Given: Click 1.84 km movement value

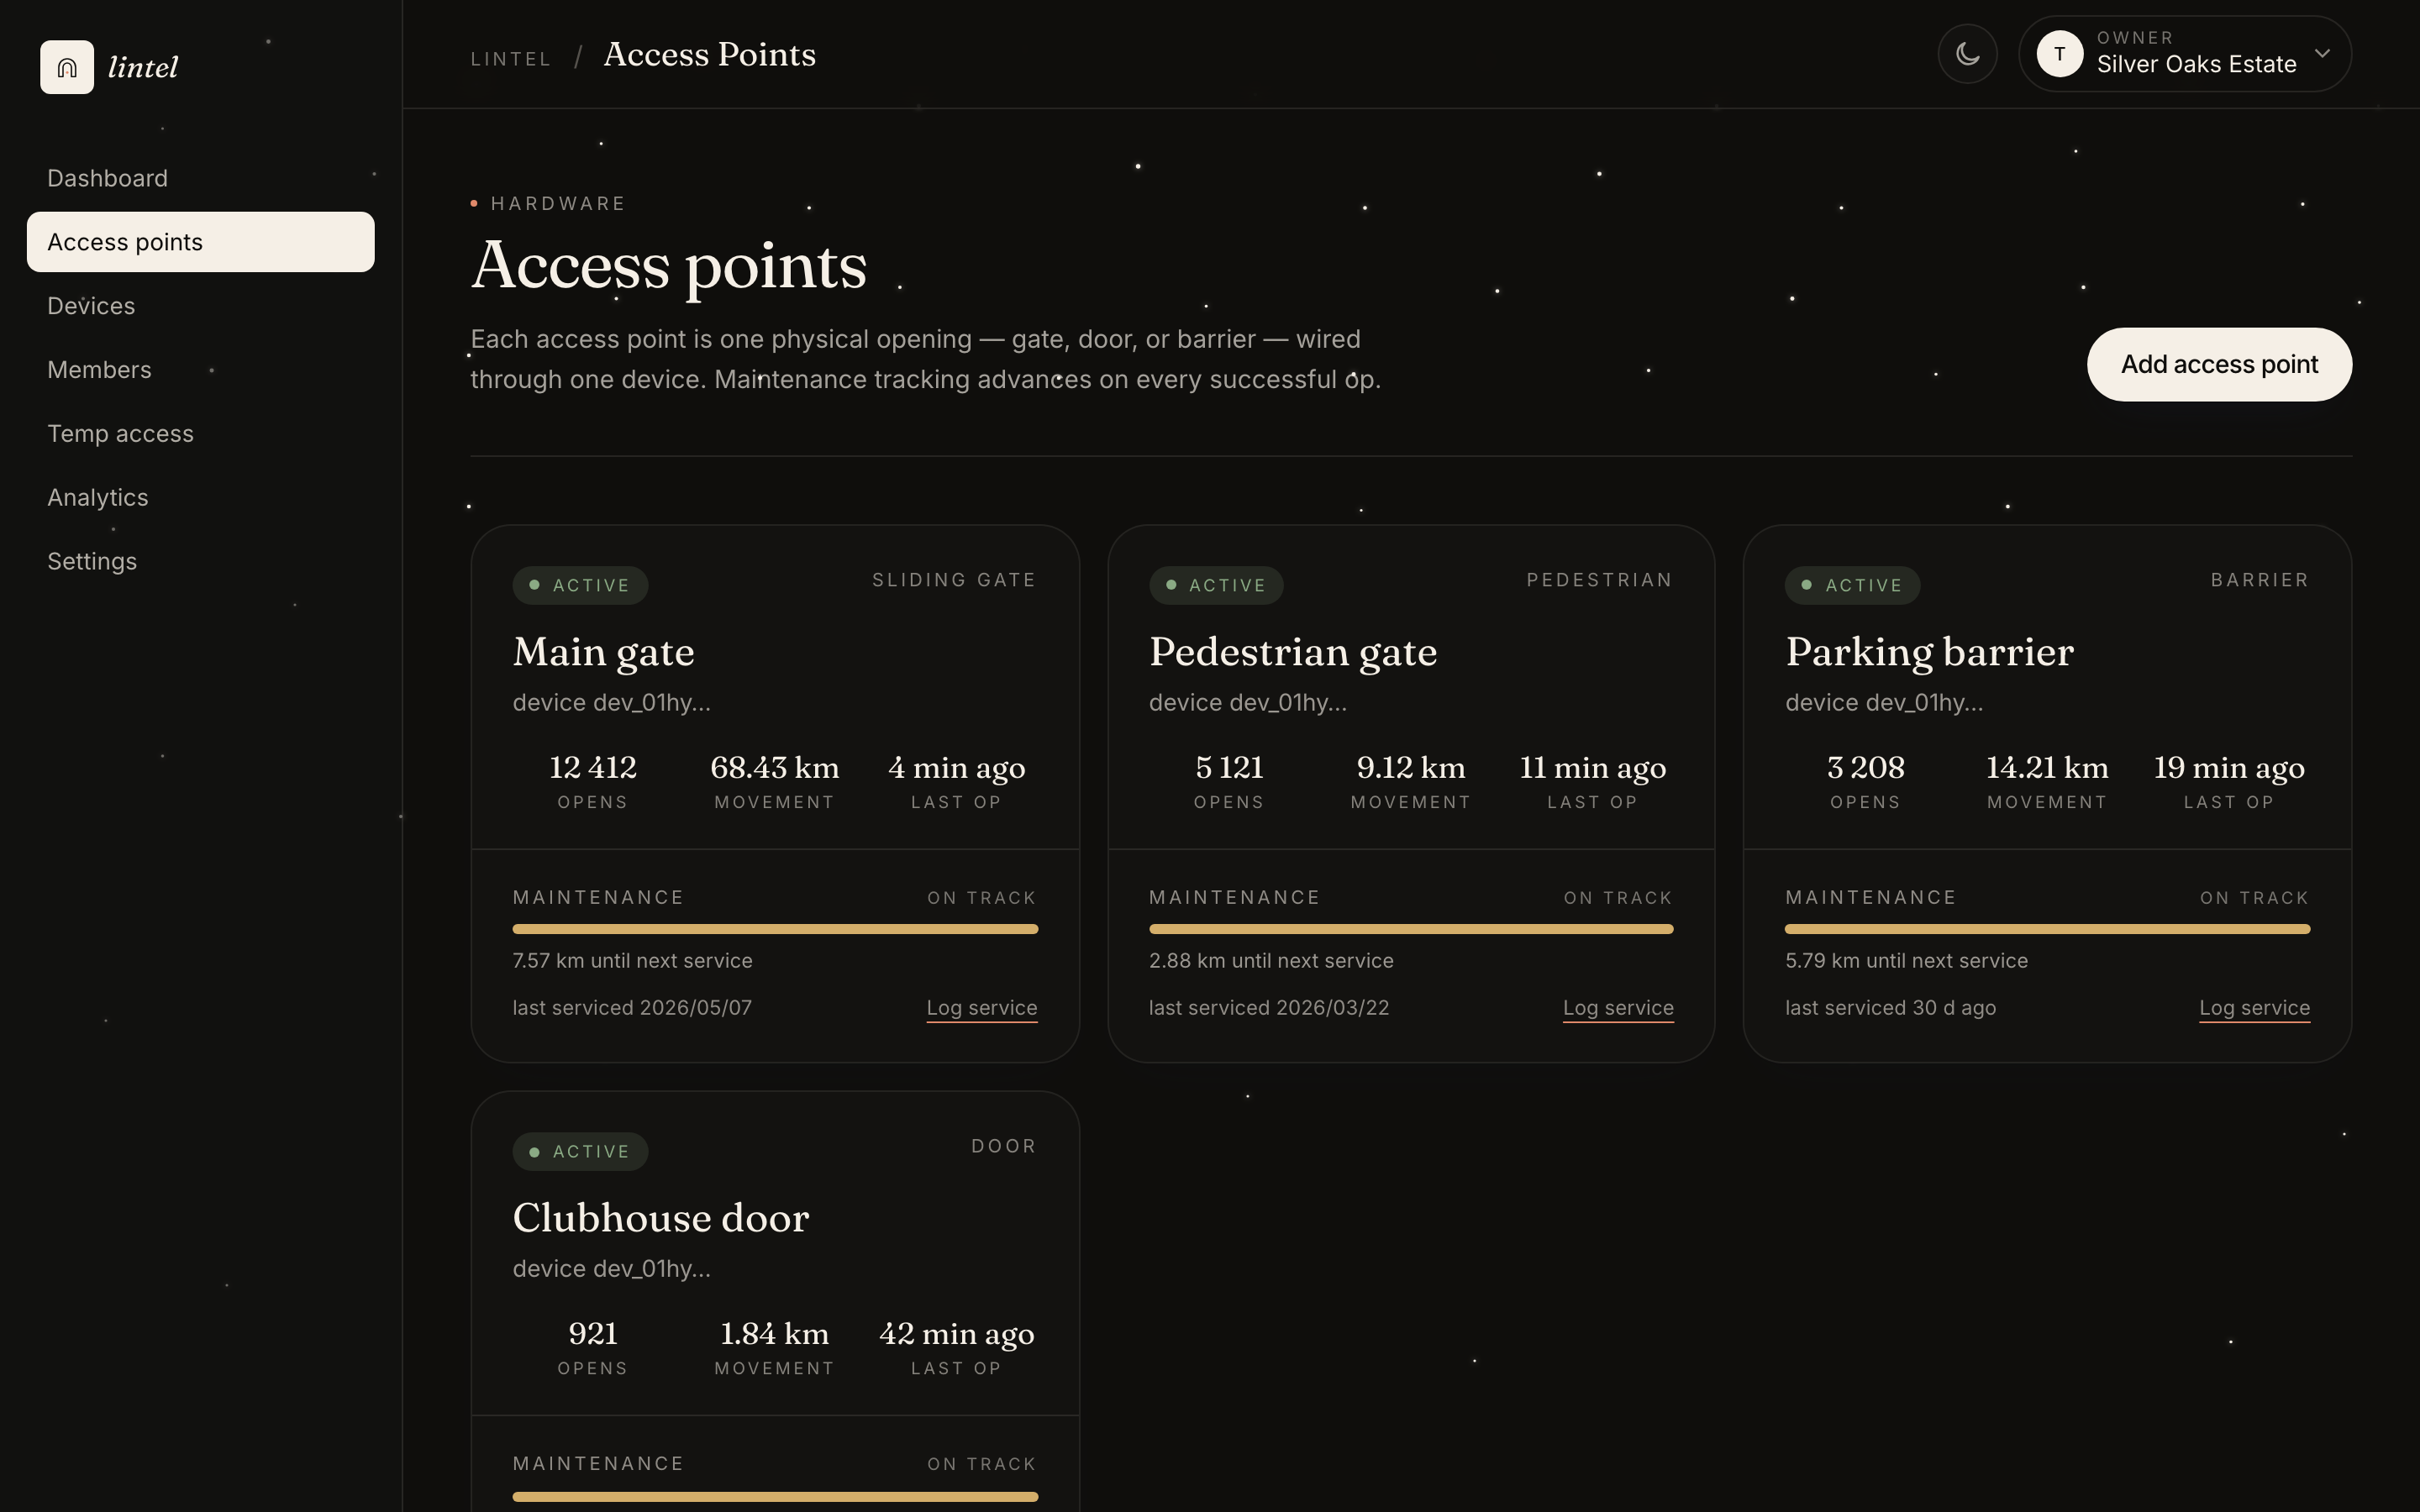Looking at the screenshot, I should (x=775, y=1333).
